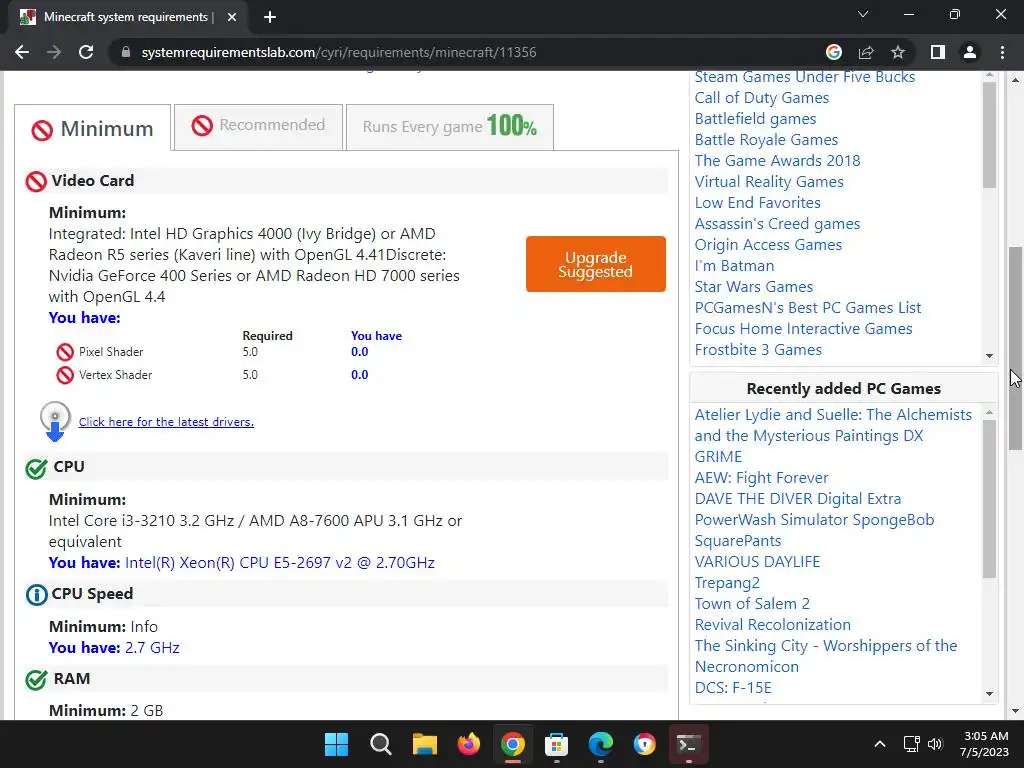This screenshot has height=768, width=1024.
Task: Click the CPU Speed info icon
Action: point(37,594)
